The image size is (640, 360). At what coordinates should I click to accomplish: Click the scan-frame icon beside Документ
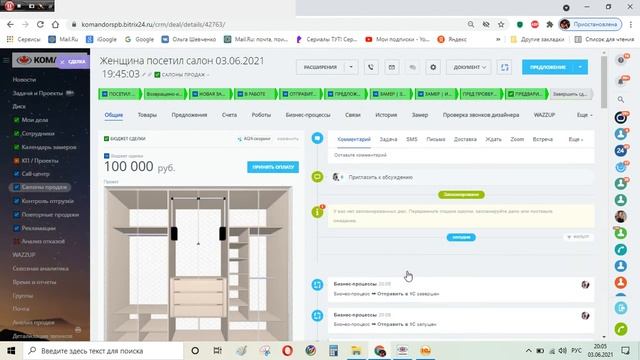504,67
